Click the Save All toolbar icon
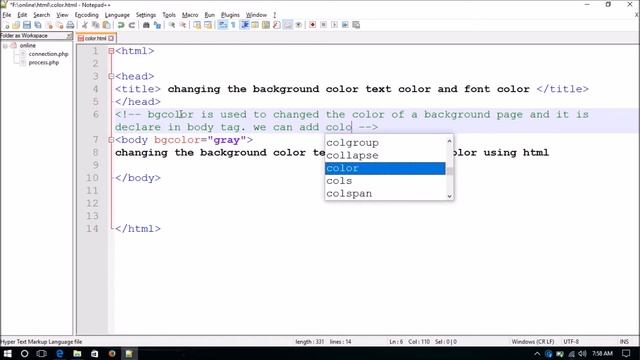The width and height of the screenshot is (640, 360). tap(38, 25)
